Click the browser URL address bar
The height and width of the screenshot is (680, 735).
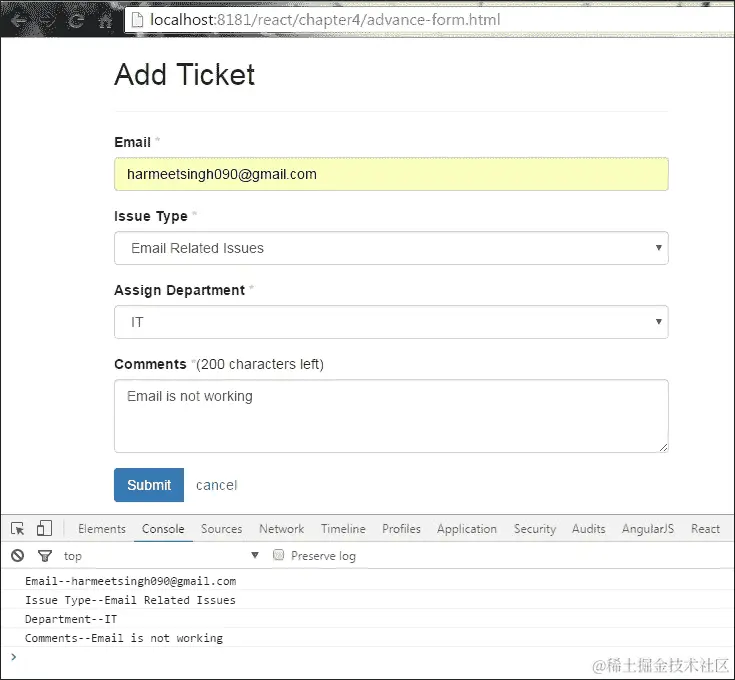pyautogui.click(x=429, y=20)
